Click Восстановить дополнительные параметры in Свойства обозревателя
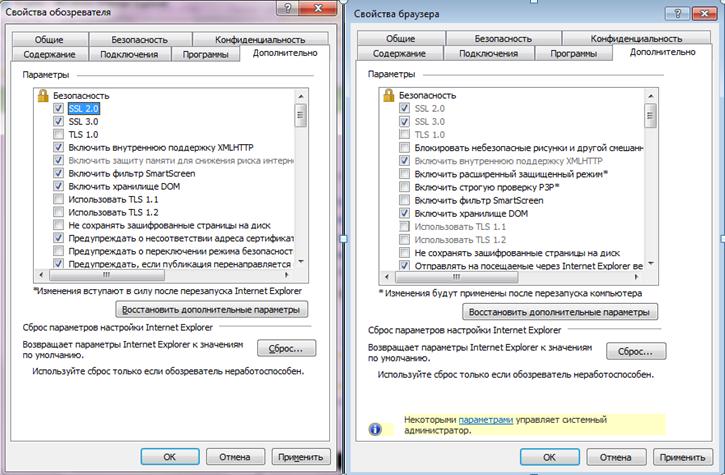Image resolution: width=725 pixels, height=475 pixels. pos(211,309)
